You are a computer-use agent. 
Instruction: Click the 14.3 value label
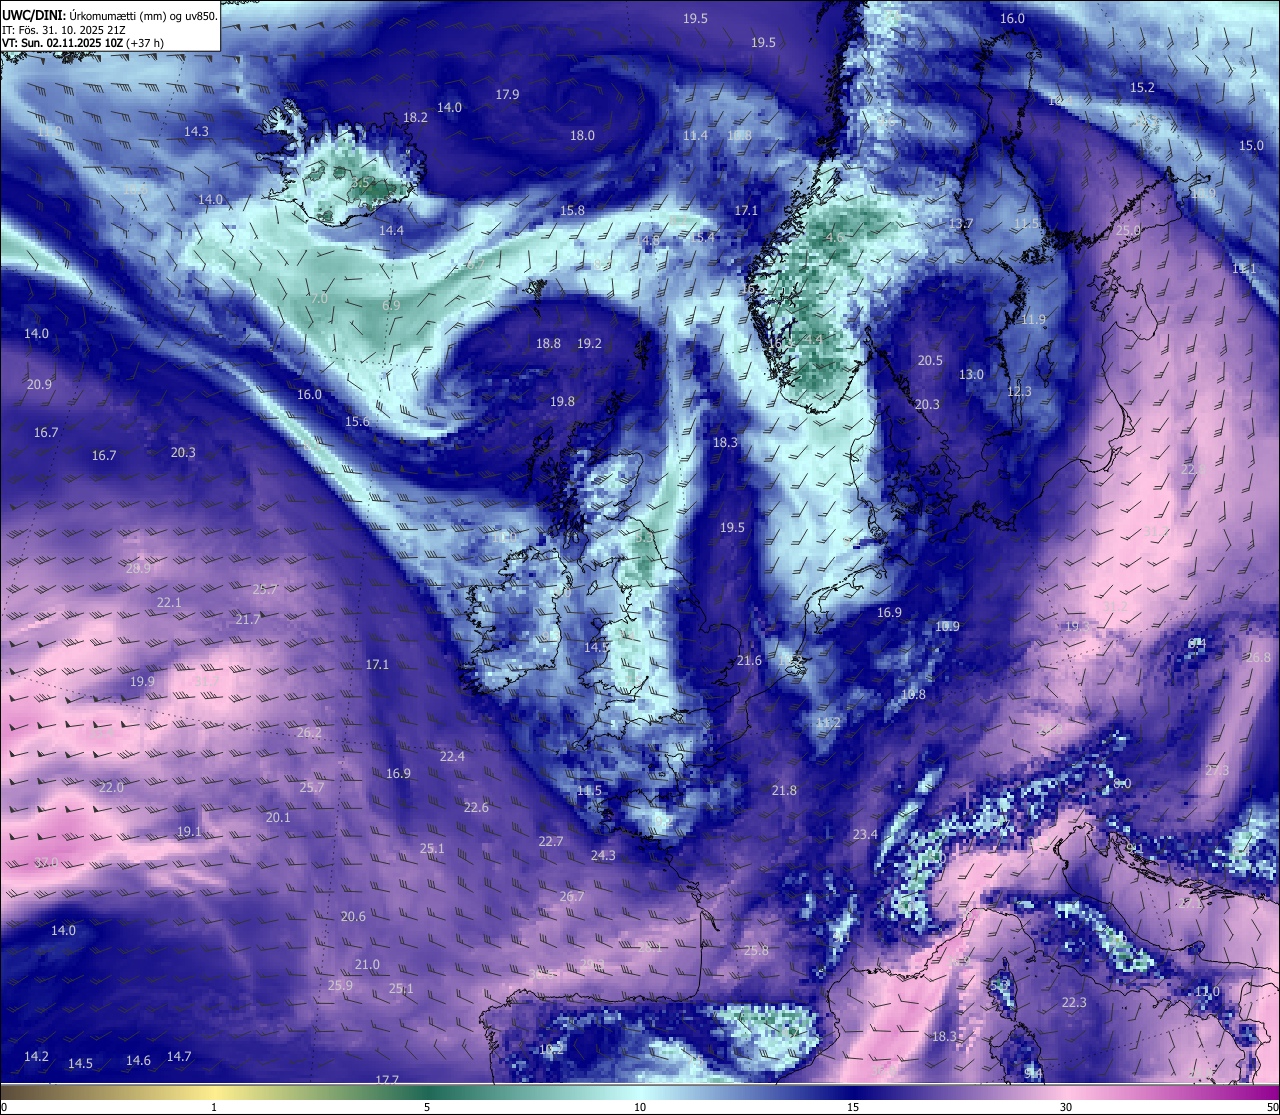(196, 132)
